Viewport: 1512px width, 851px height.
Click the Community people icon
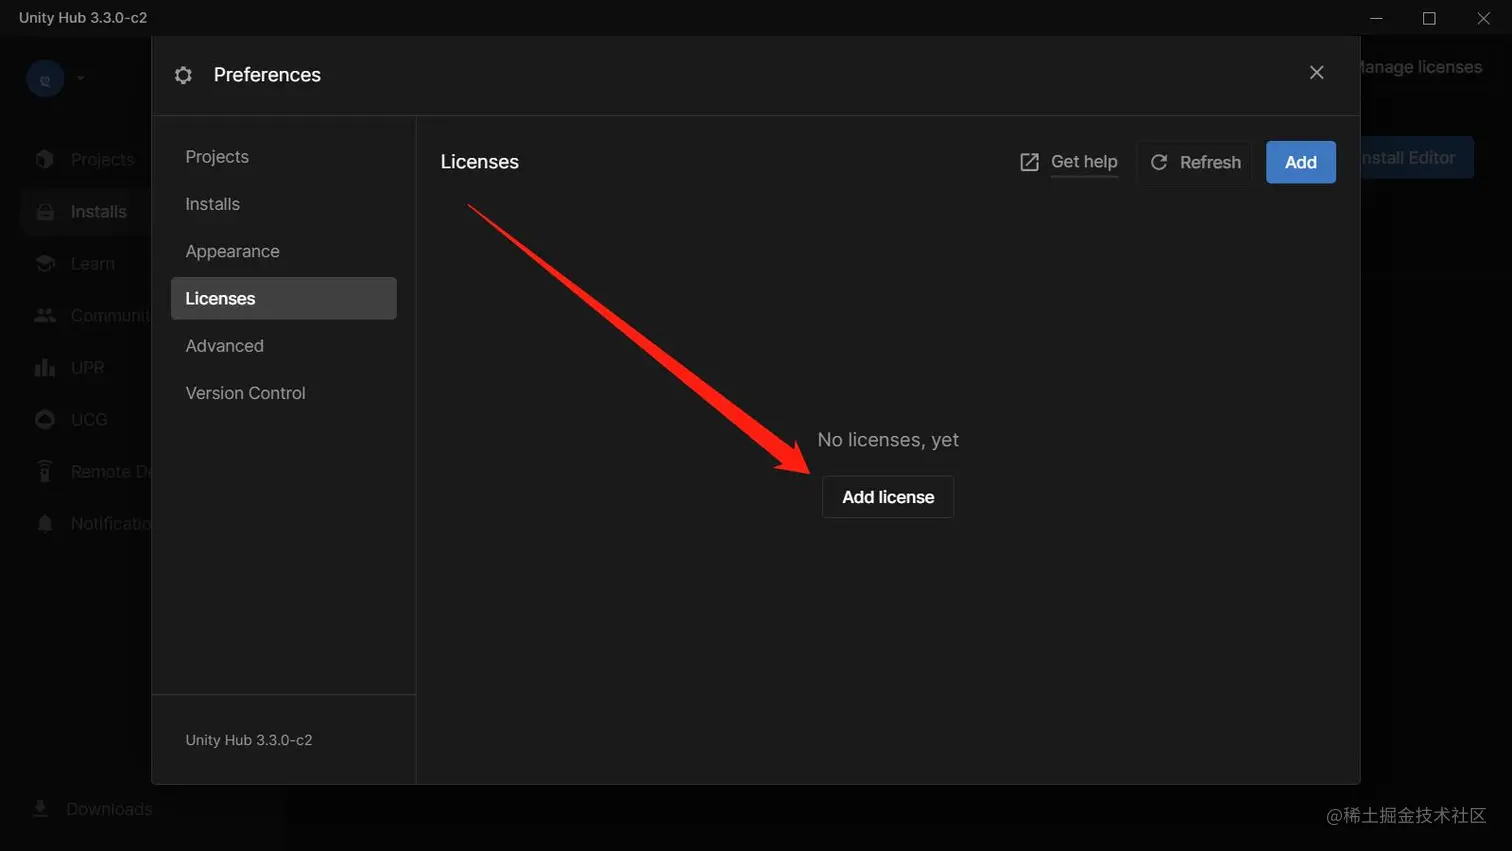[x=44, y=315]
